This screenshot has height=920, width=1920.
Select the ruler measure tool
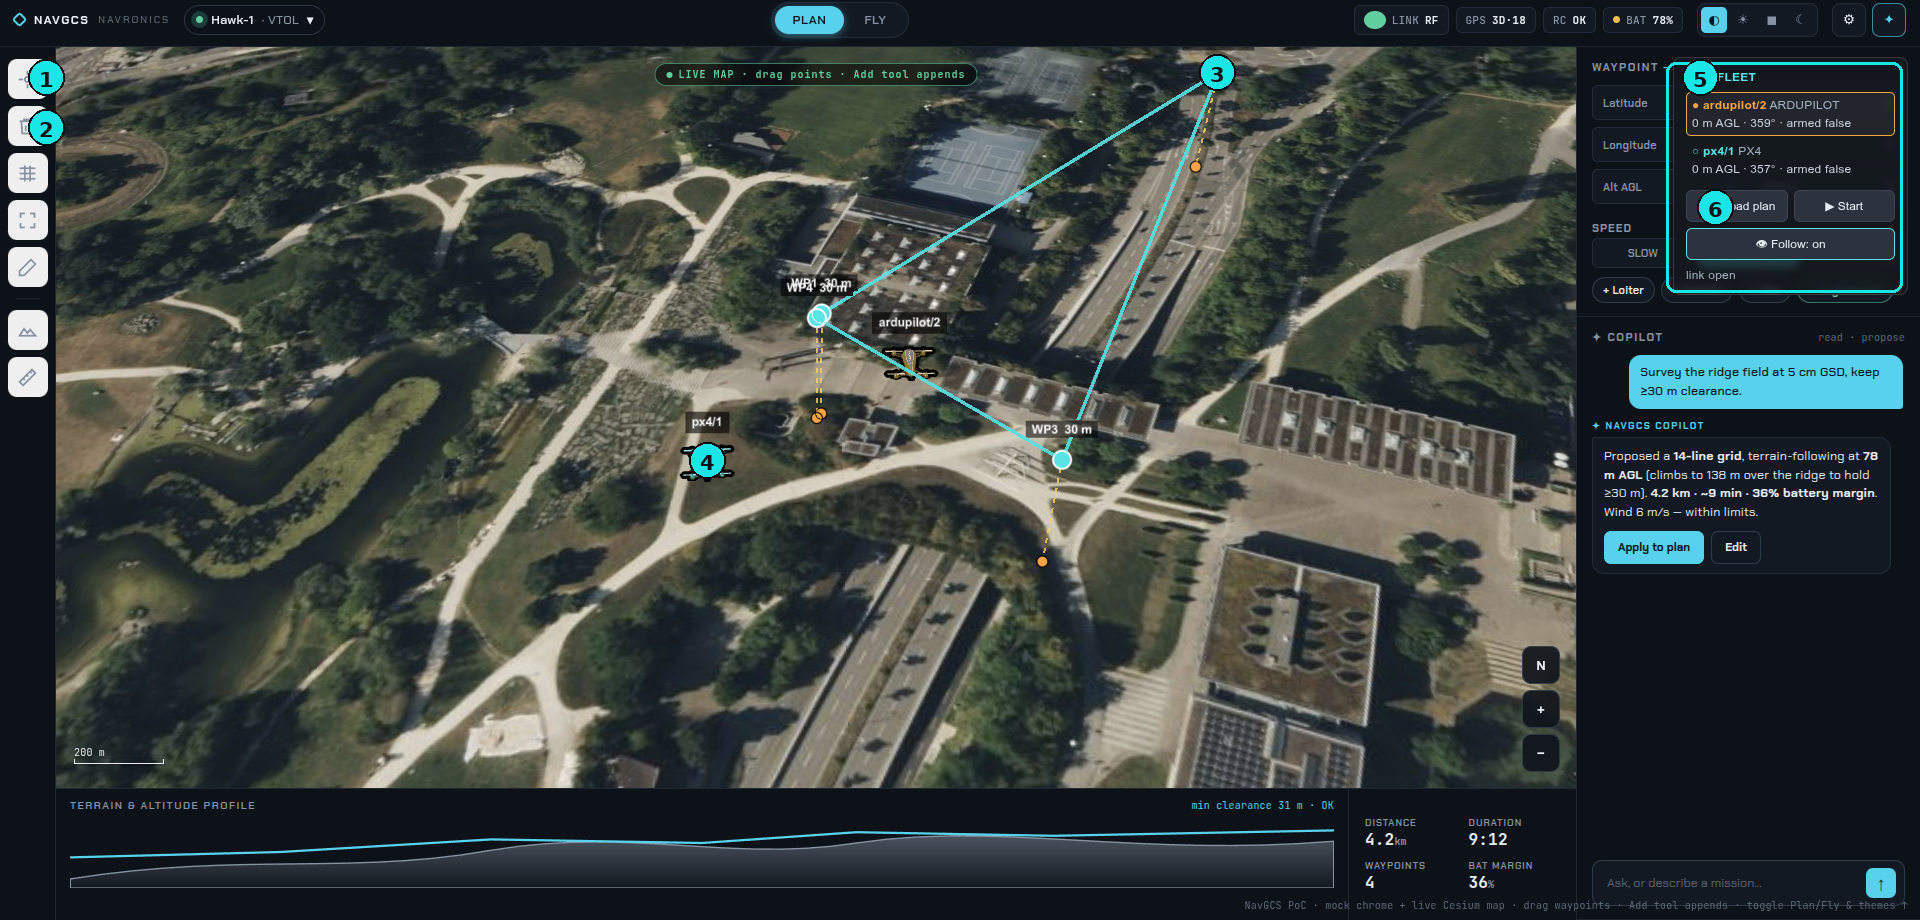tap(27, 377)
